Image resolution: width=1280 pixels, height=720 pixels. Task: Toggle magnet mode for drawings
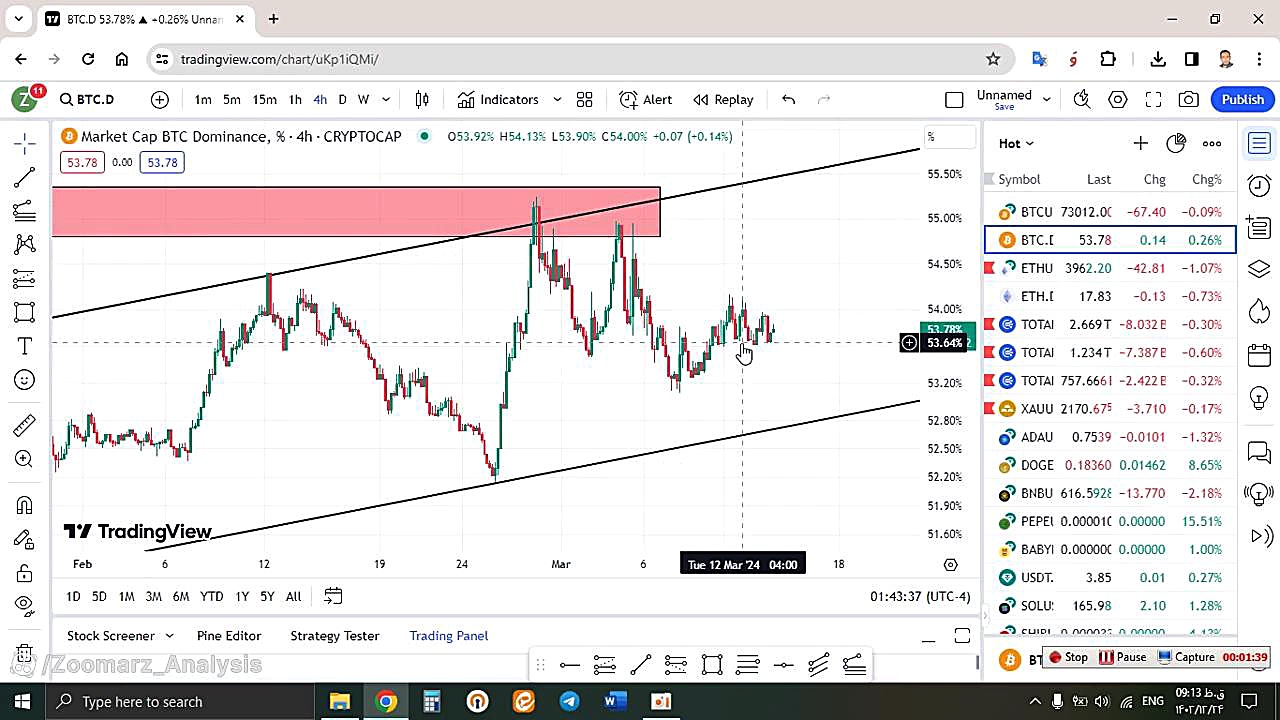(x=25, y=505)
